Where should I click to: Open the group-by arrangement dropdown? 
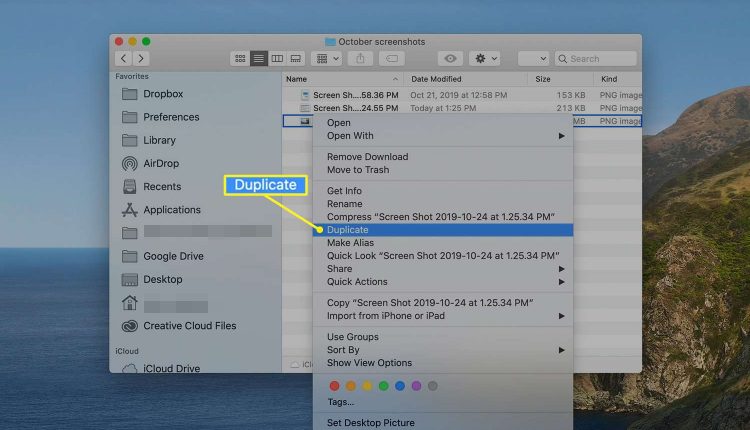point(327,58)
